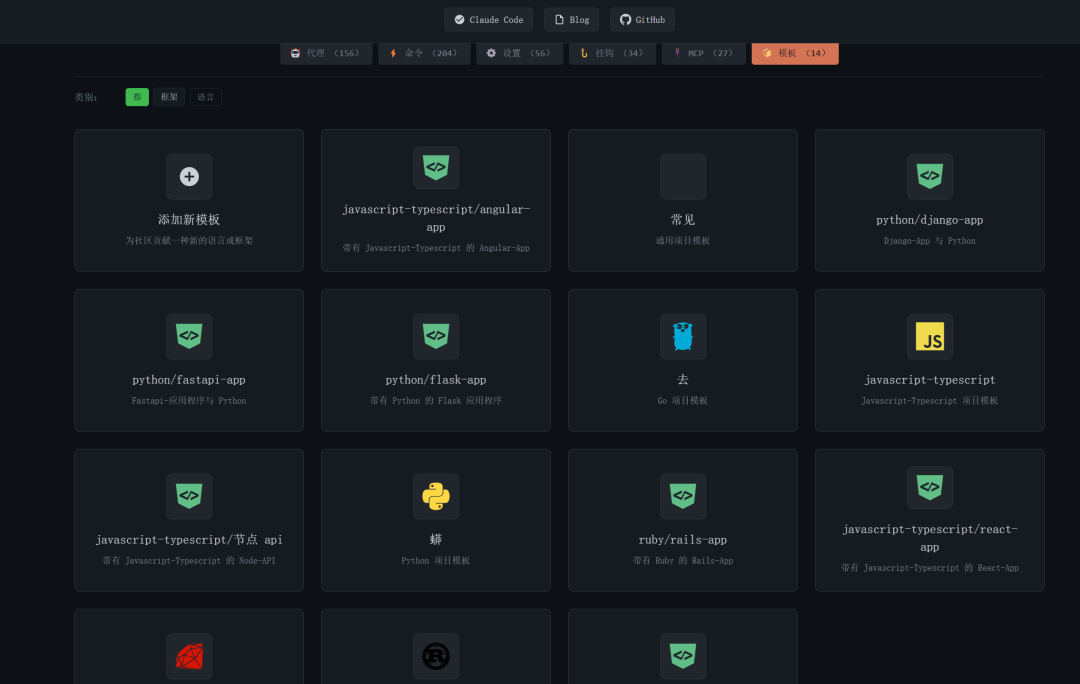The width and height of the screenshot is (1080, 684).
Task: Click the python/flask-app title
Action: click(x=436, y=380)
